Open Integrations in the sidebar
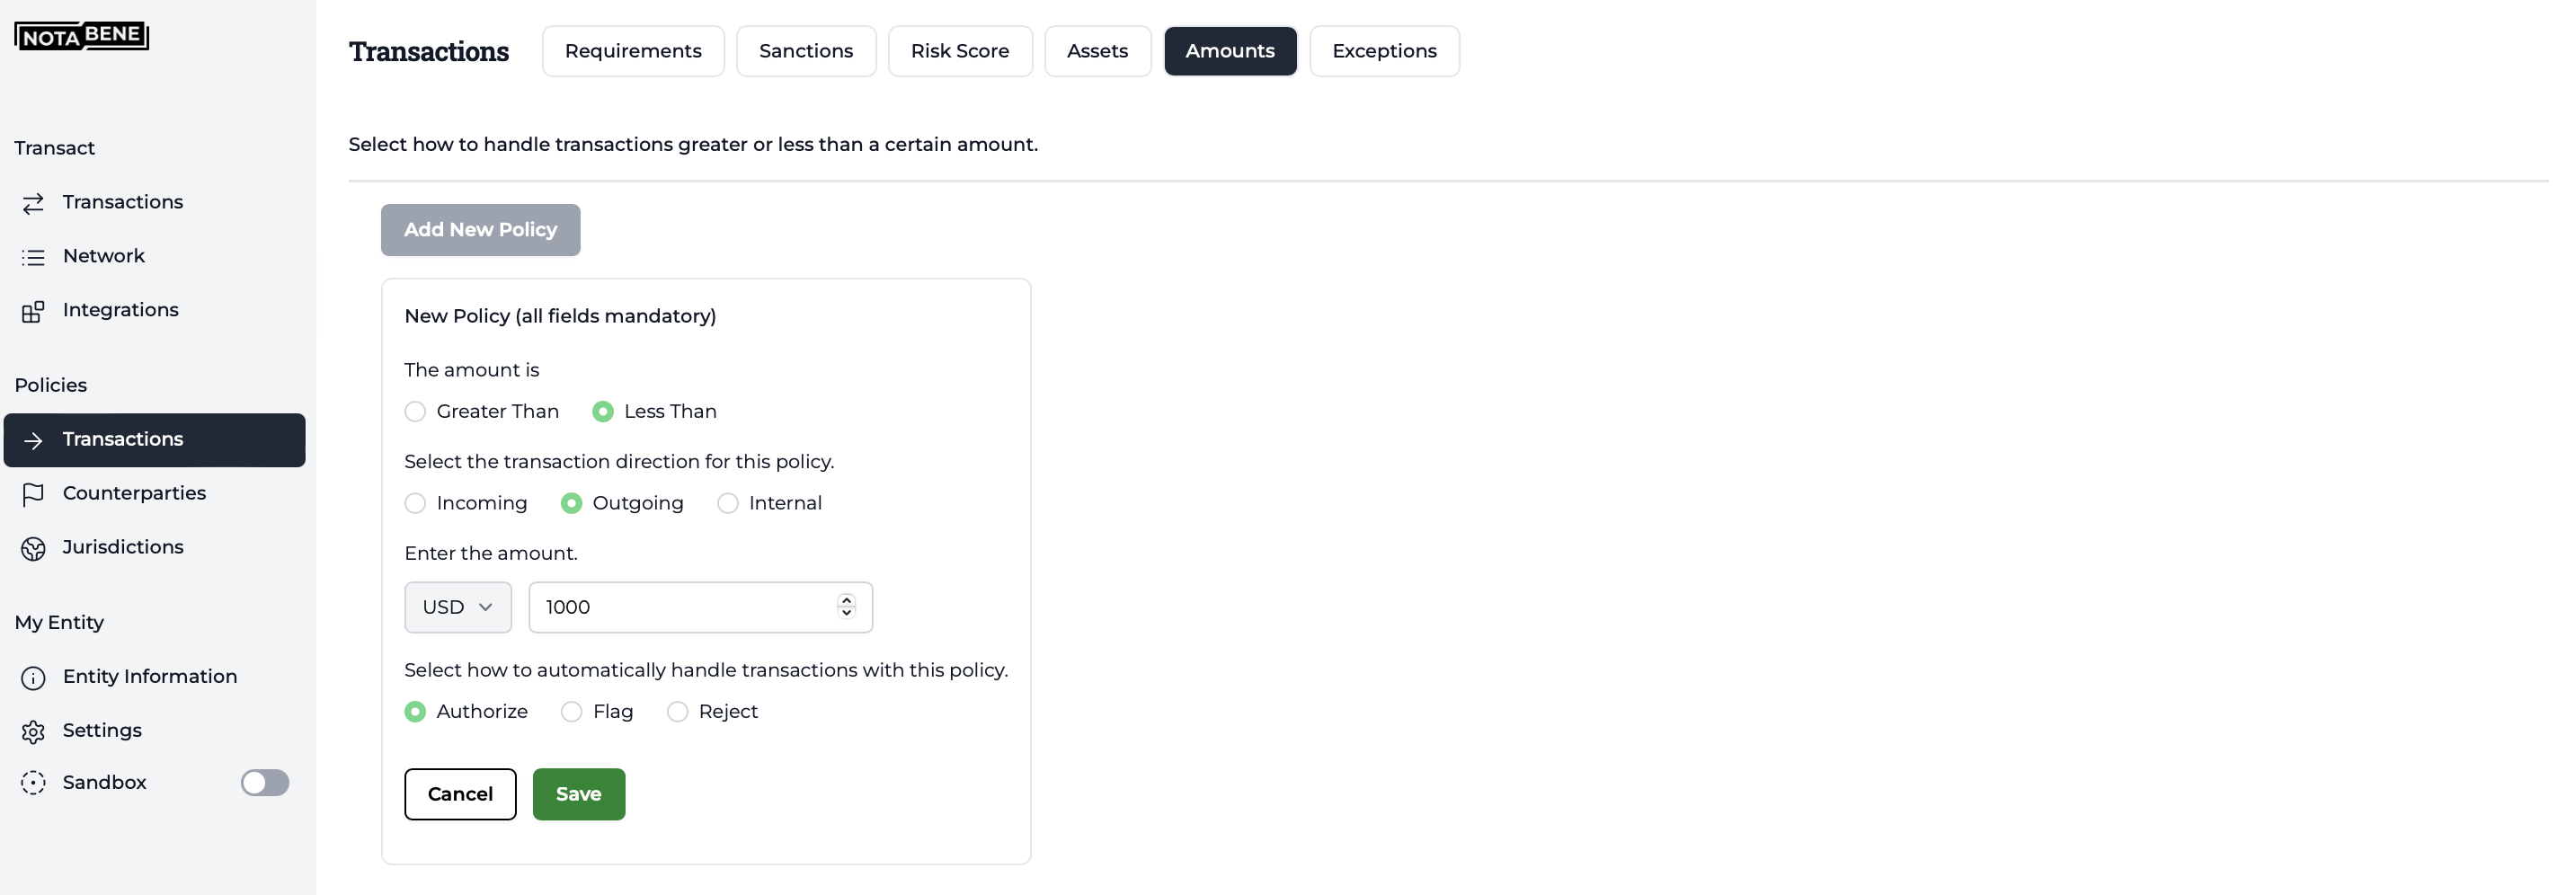Image resolution: width=2576 pixels, height=895 pixels. click(154, 311)
